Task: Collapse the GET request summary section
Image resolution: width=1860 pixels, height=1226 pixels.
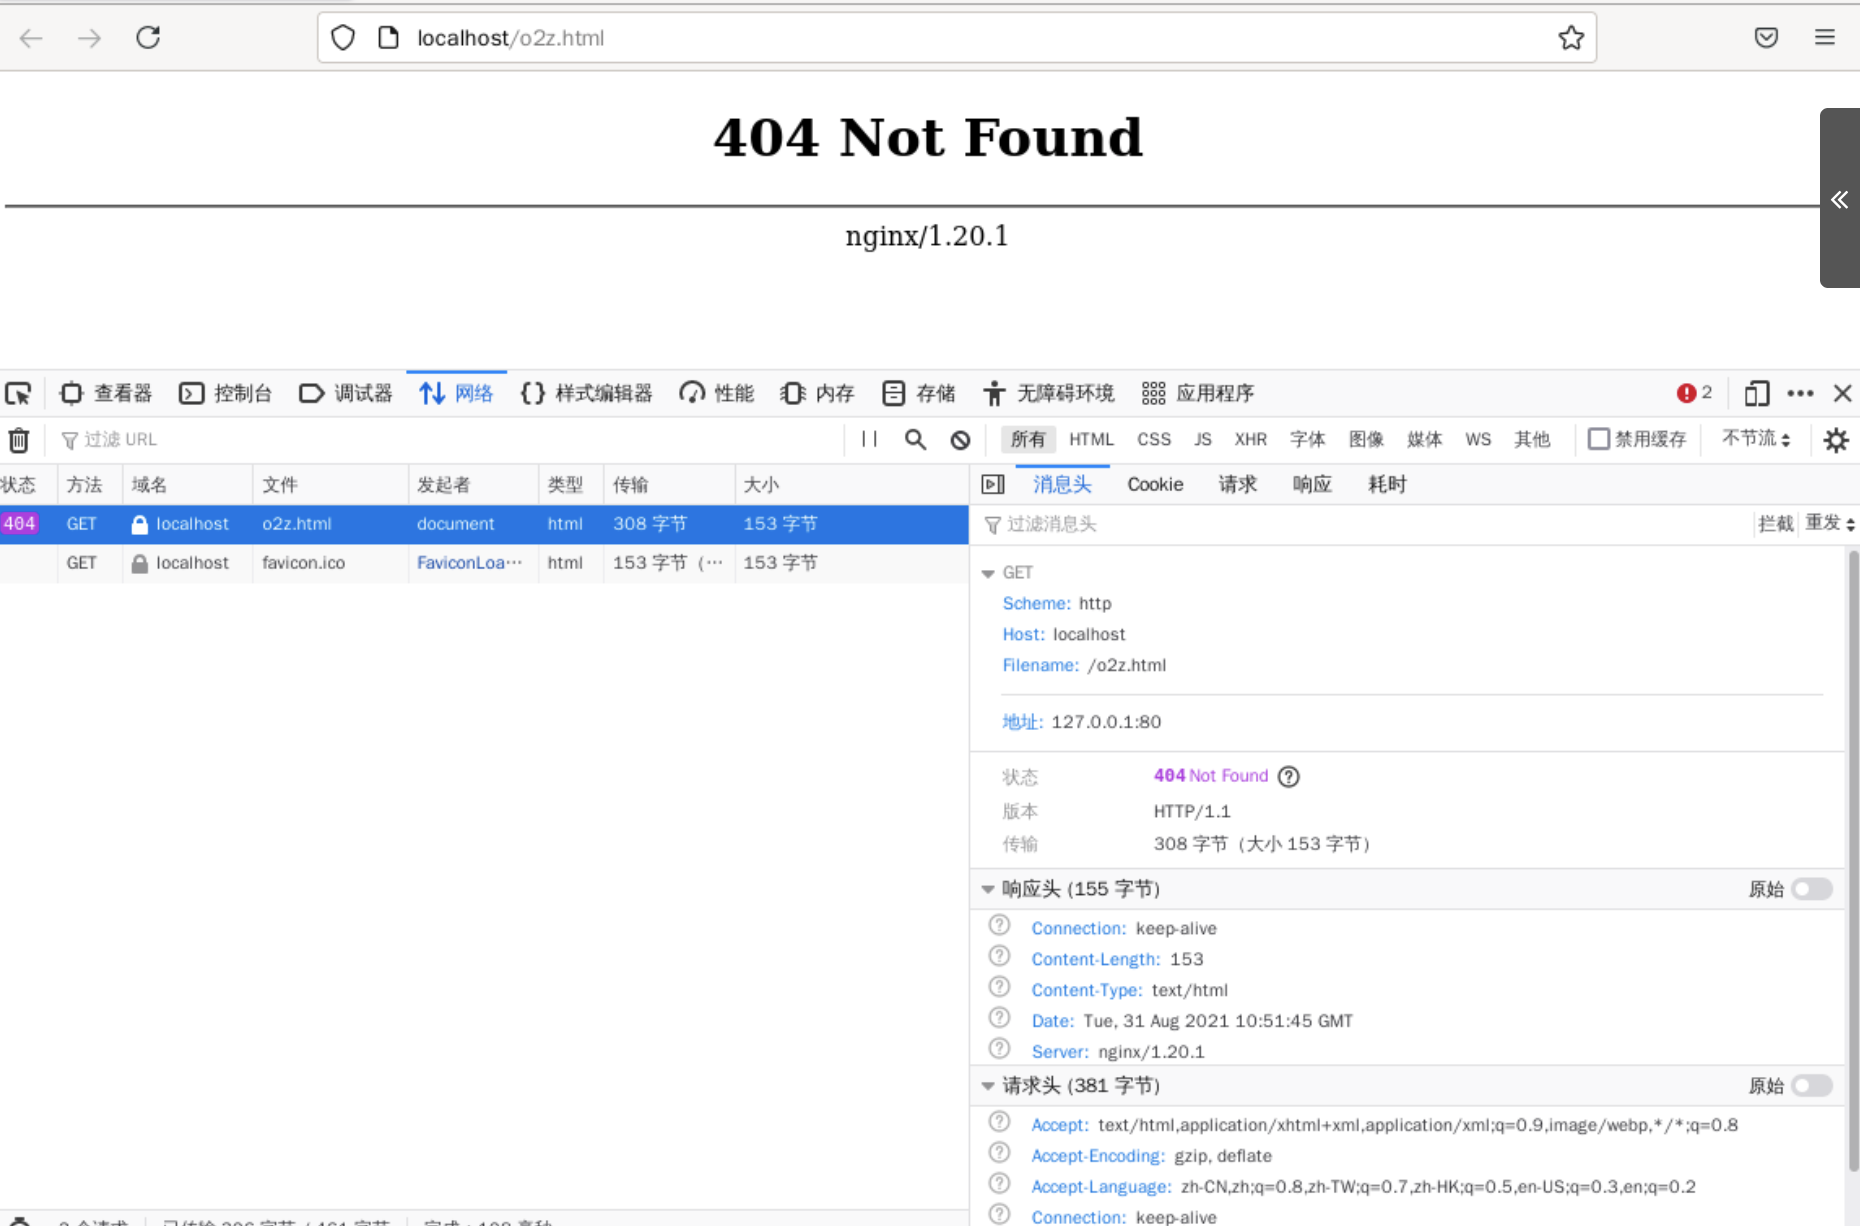Action: 988,573
